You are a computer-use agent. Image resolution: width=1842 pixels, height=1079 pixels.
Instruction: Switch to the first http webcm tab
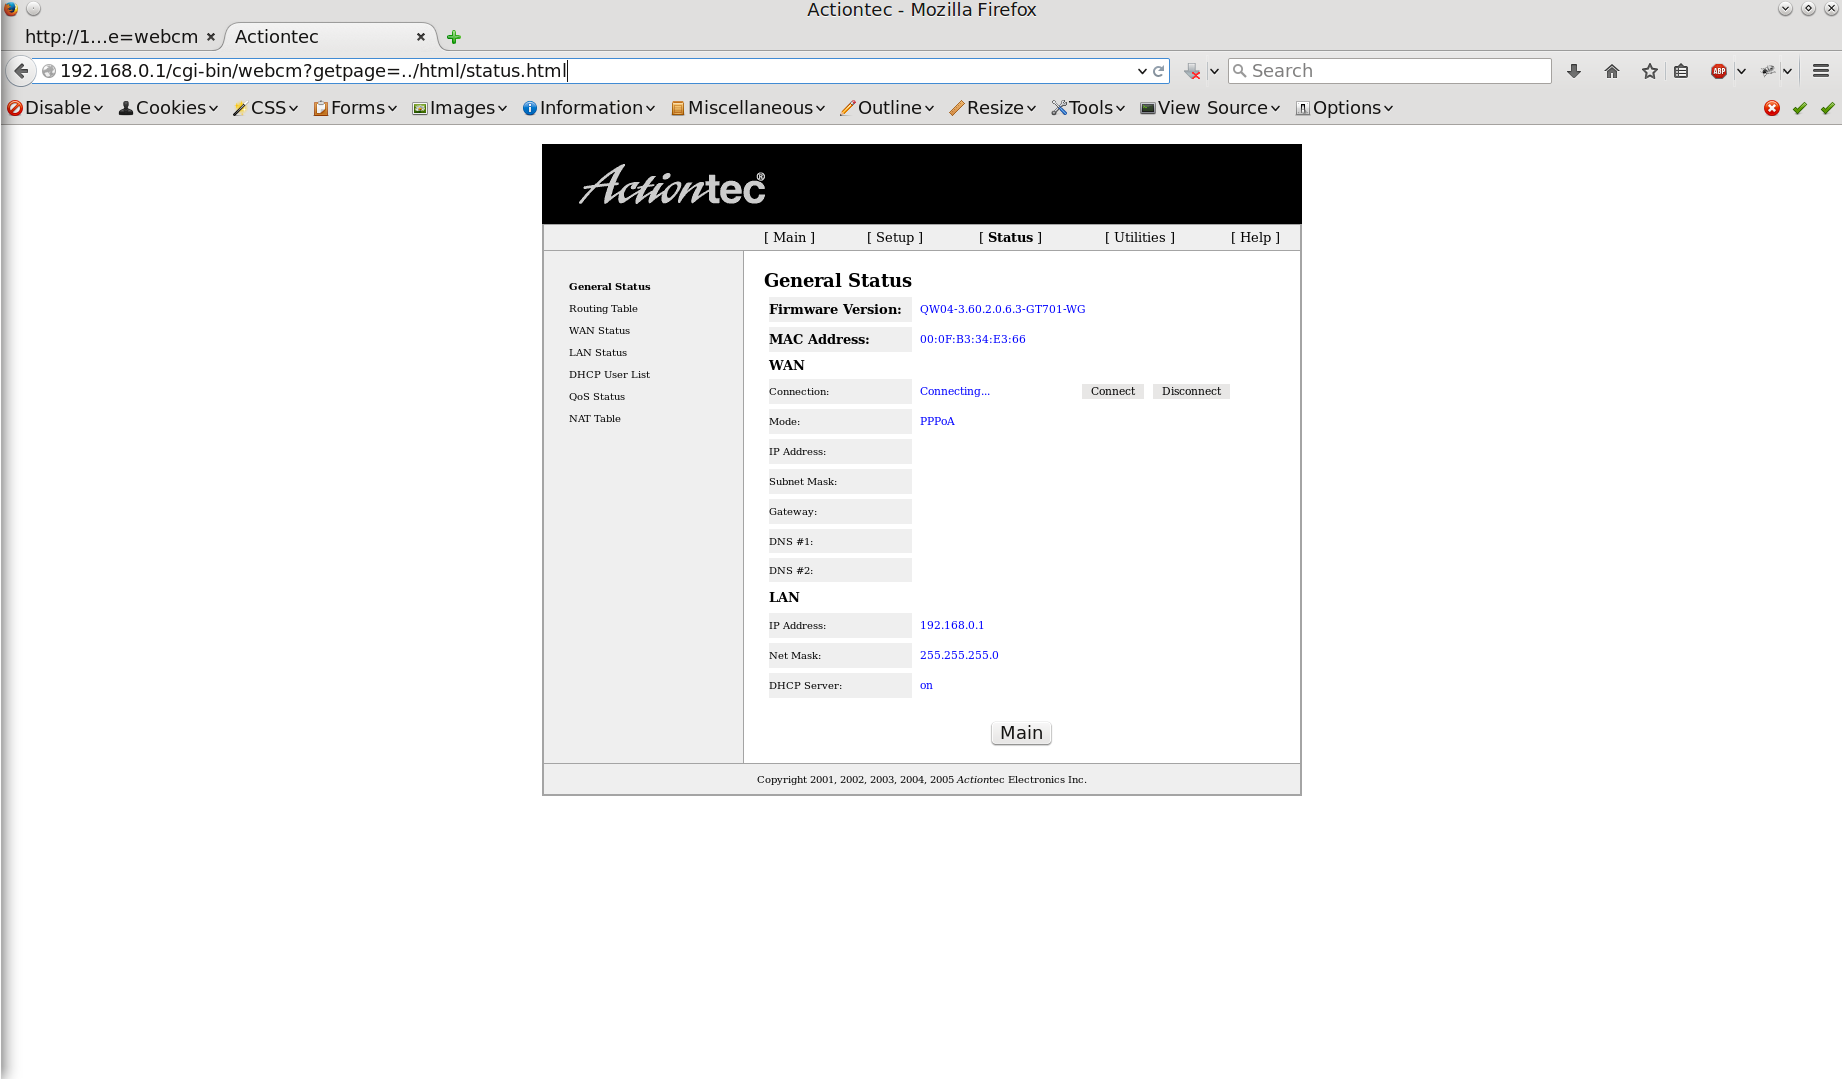(x=111, y=37)
